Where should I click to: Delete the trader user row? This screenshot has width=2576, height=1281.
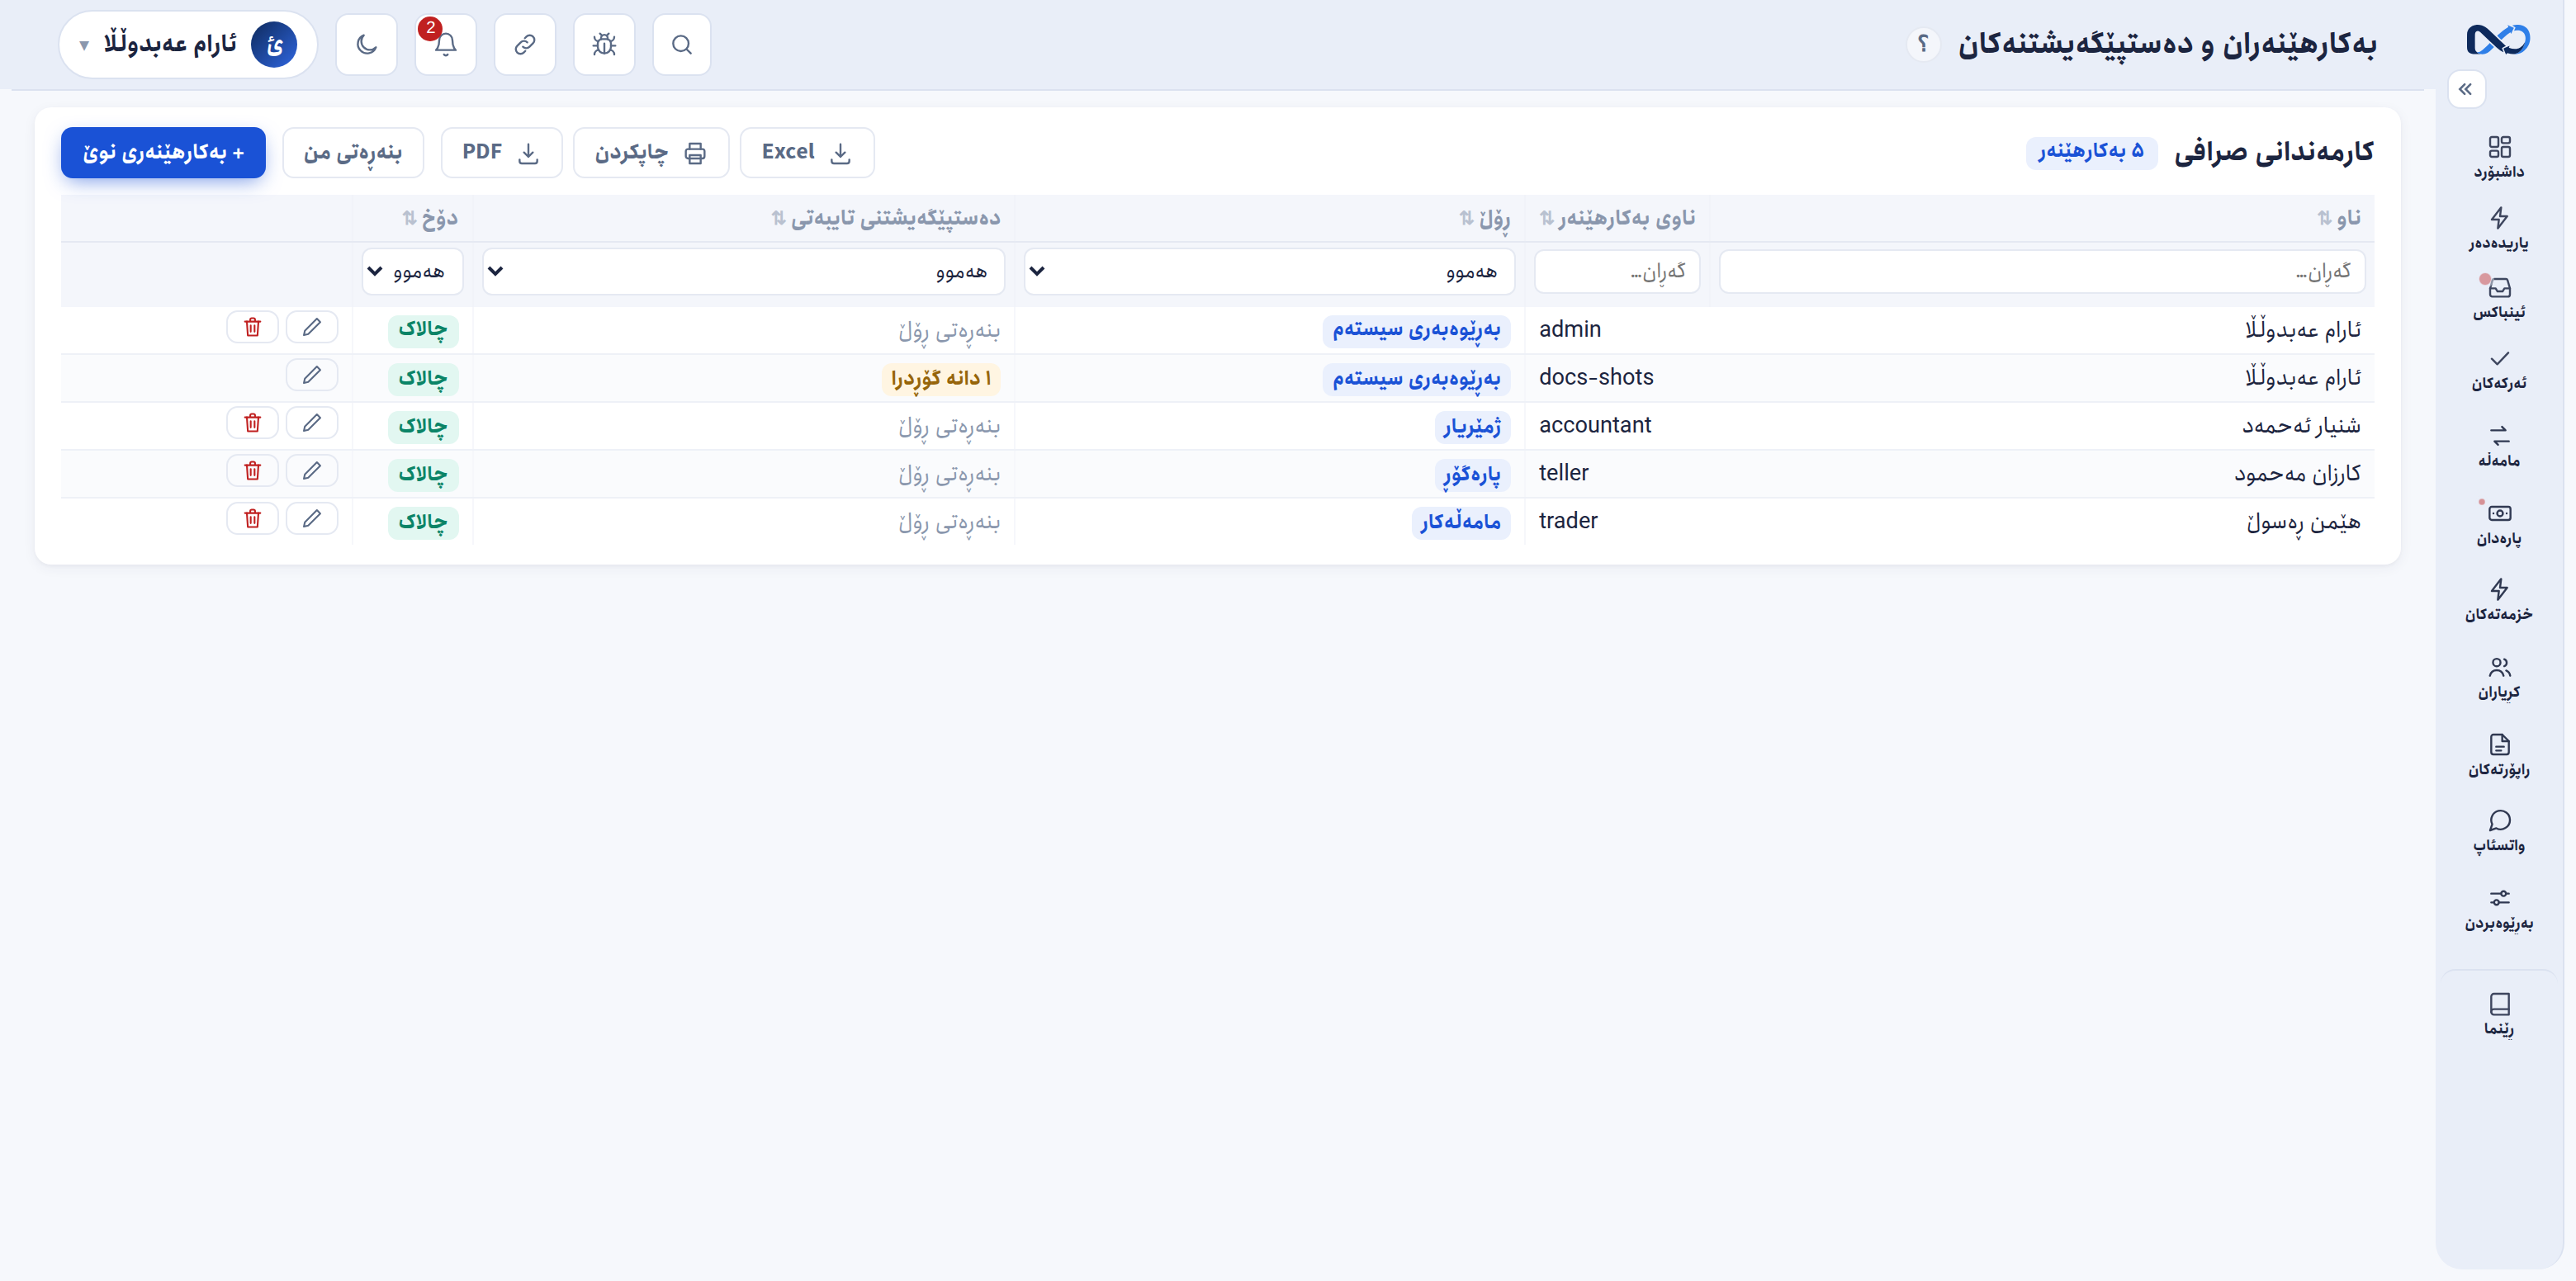[252, 519]
